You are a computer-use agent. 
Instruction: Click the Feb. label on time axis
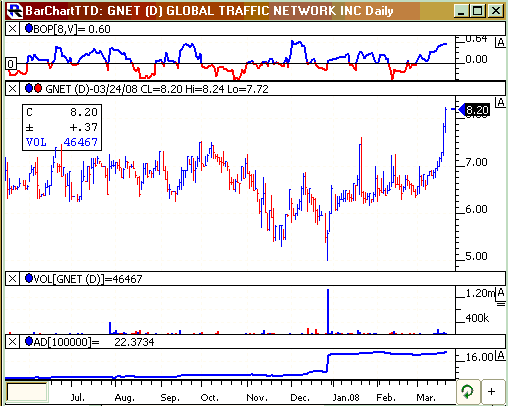(x=386, y=397)
